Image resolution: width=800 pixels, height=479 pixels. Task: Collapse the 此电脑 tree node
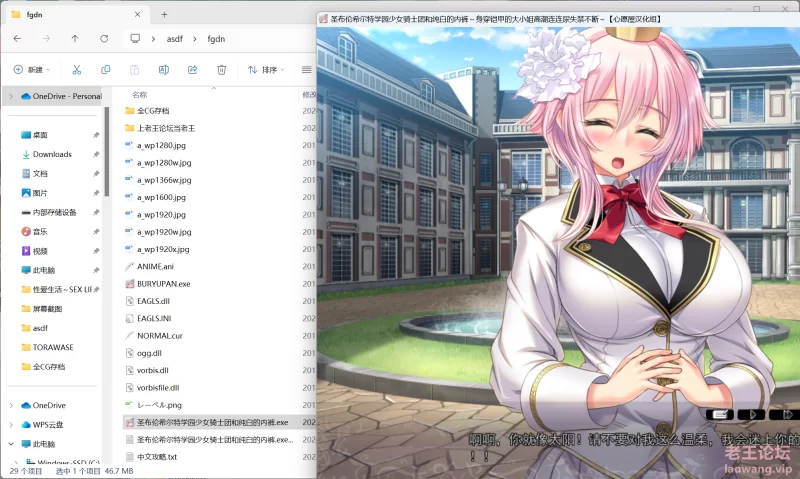coord(11,444)
